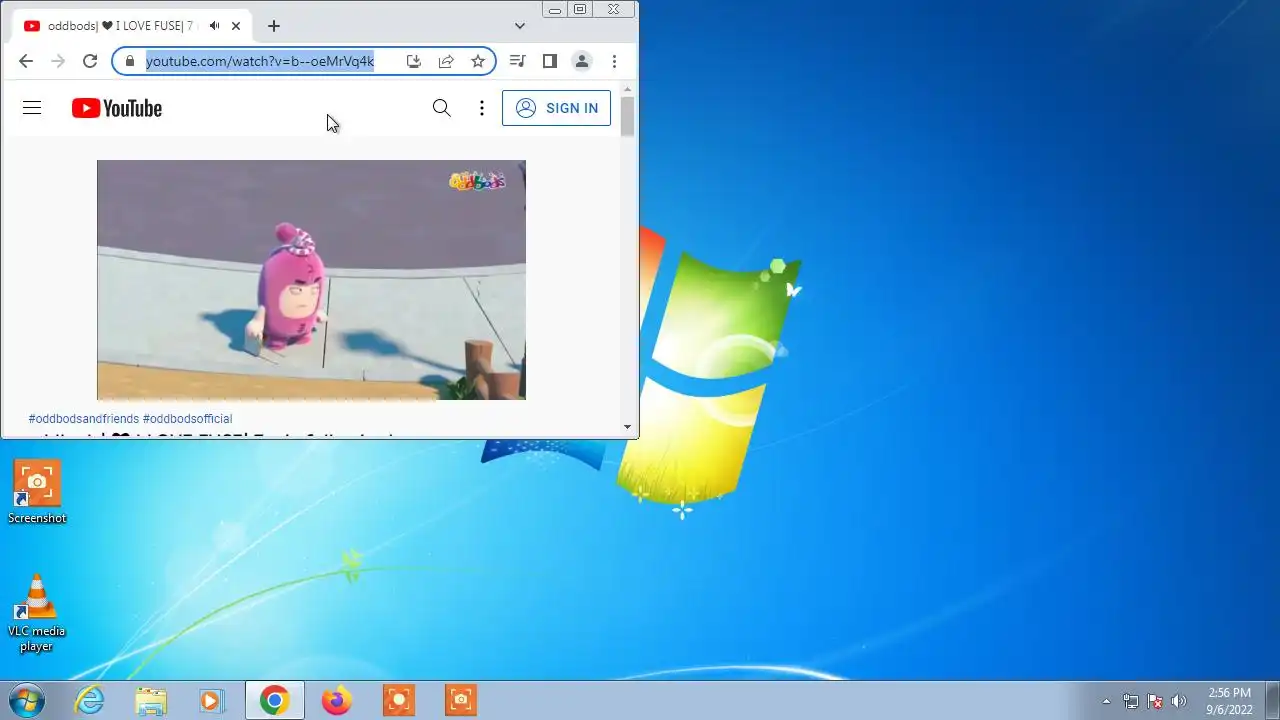Open the Screenshot desktop shortcut
The width and height of the screenshot is (1280, 720).
pos(37,492)
